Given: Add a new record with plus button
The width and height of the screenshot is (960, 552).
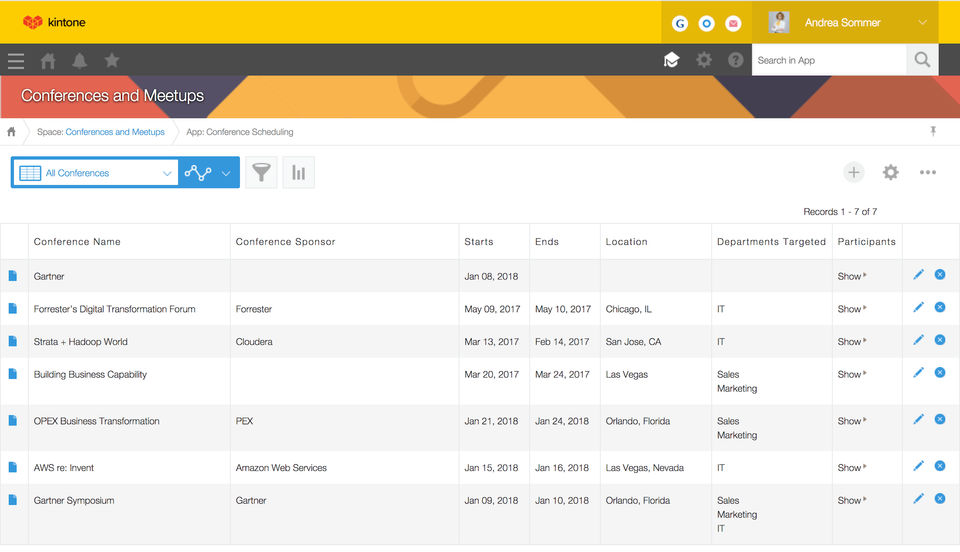Looking at the screenshot, I should point(853,173).
